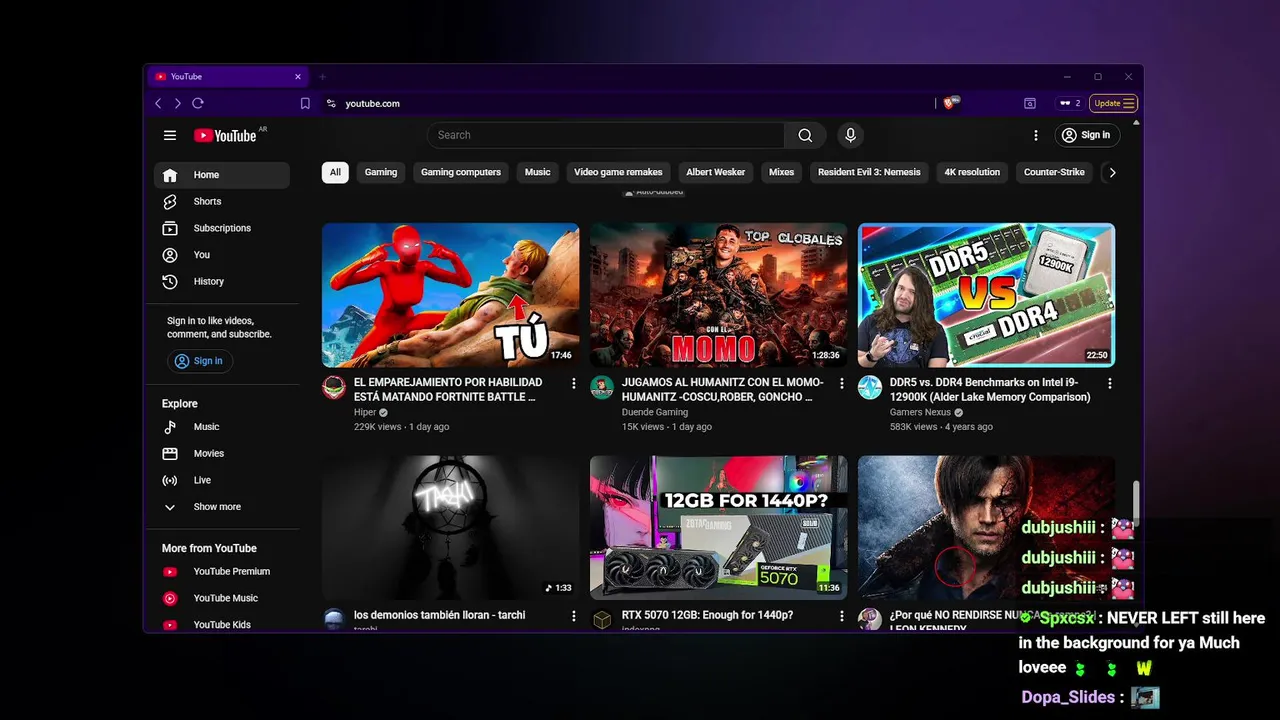This screenshot has width=1280, height=720.
Task: Open the YouTube hamburger guide menu
Action: [x=170, y=135]
